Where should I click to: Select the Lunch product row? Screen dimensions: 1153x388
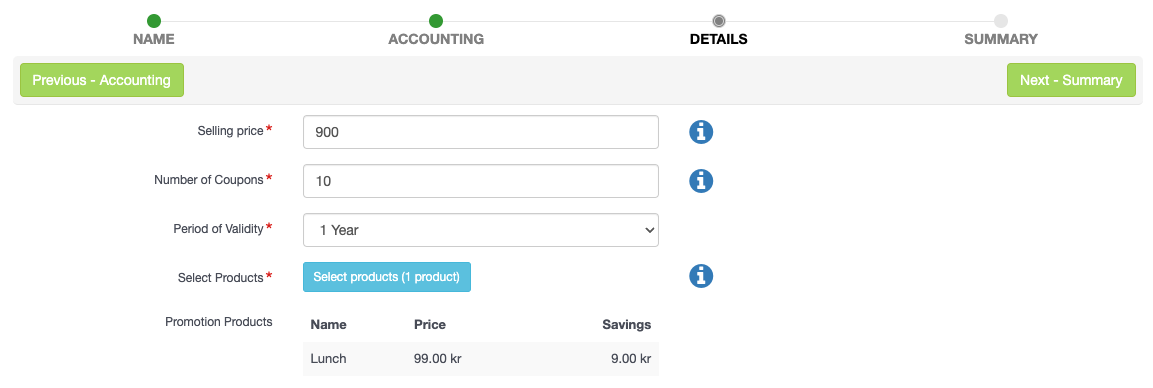click(x=481, y=359)
